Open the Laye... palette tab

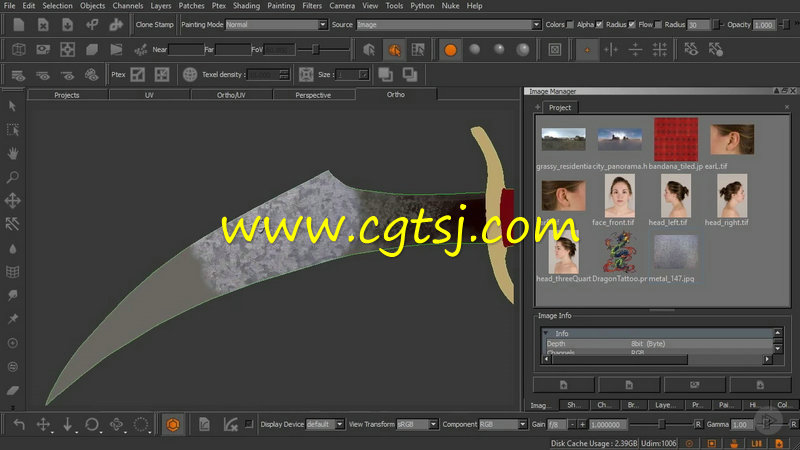(665, 405)
